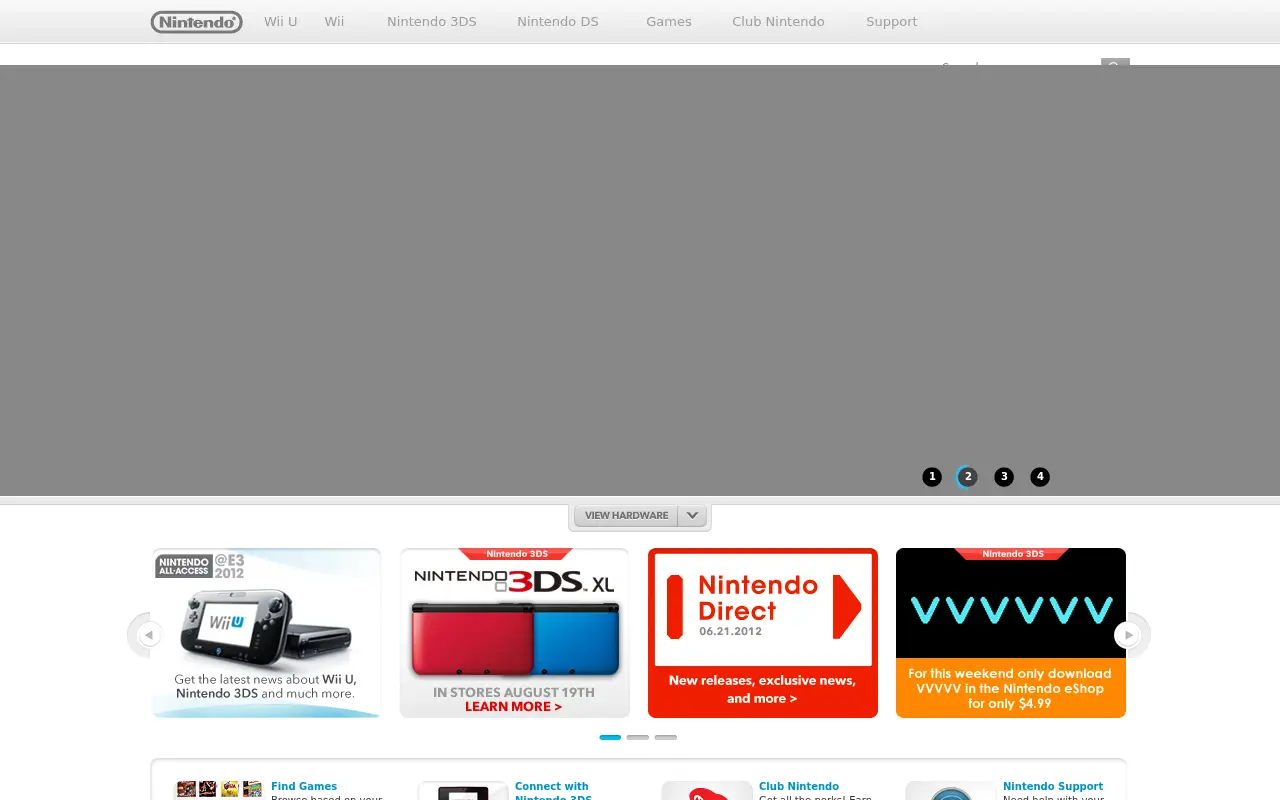Show second carousel page indicator
Viewport: 1280px width, 800px height.
[638, 737]
